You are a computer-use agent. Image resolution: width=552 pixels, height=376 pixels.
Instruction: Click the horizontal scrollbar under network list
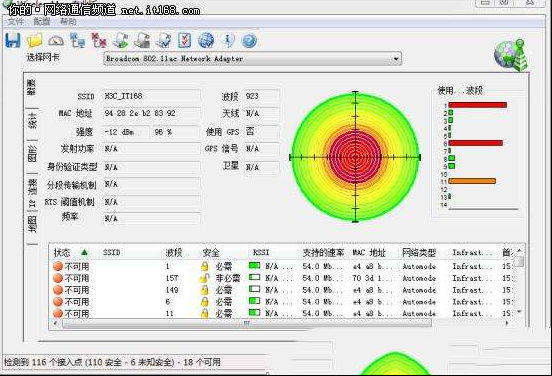(x=246, y=323)
